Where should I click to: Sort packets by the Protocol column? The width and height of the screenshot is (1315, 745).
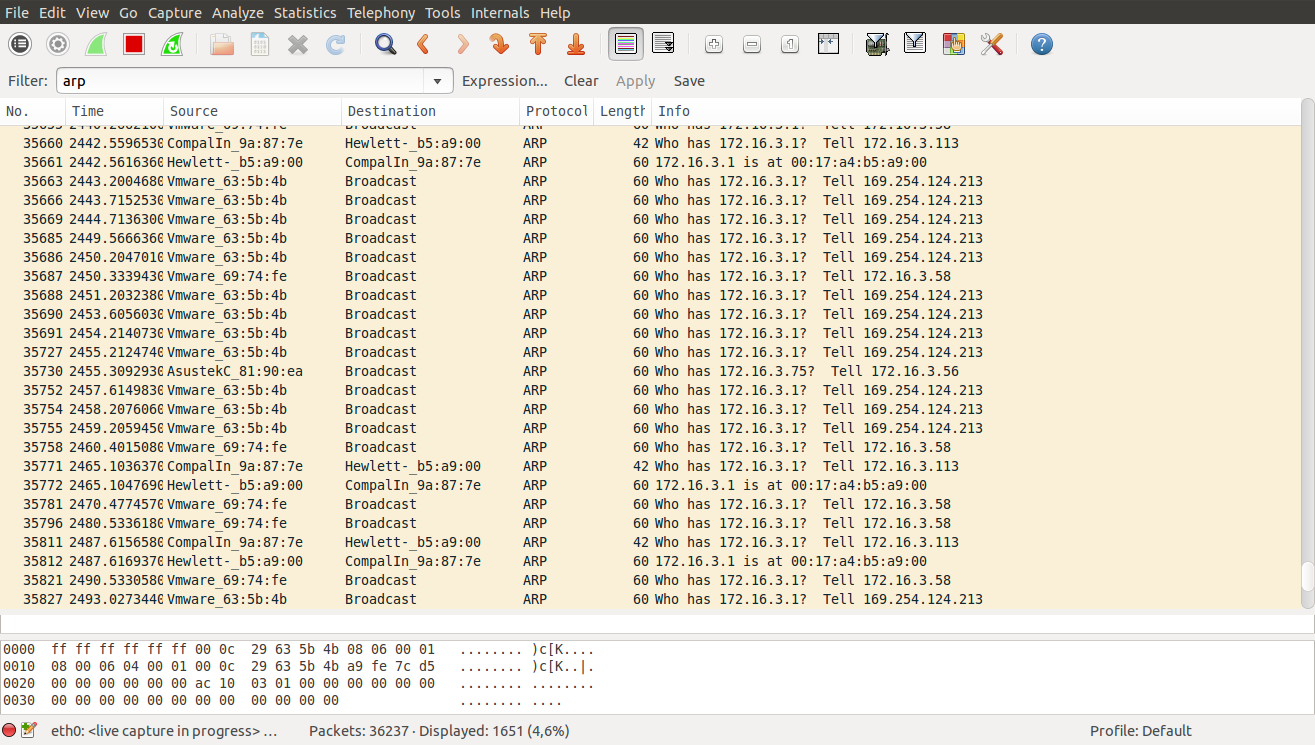556,111
